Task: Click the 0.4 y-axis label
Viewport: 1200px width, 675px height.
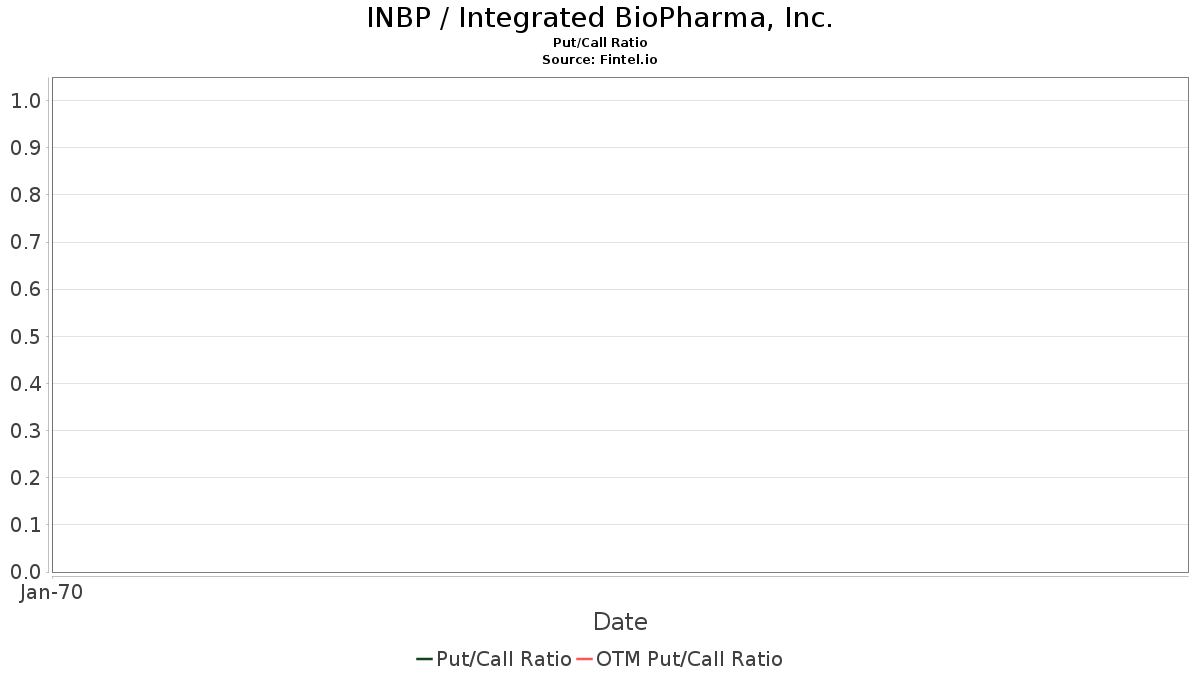Action: [x=25, y=383]
